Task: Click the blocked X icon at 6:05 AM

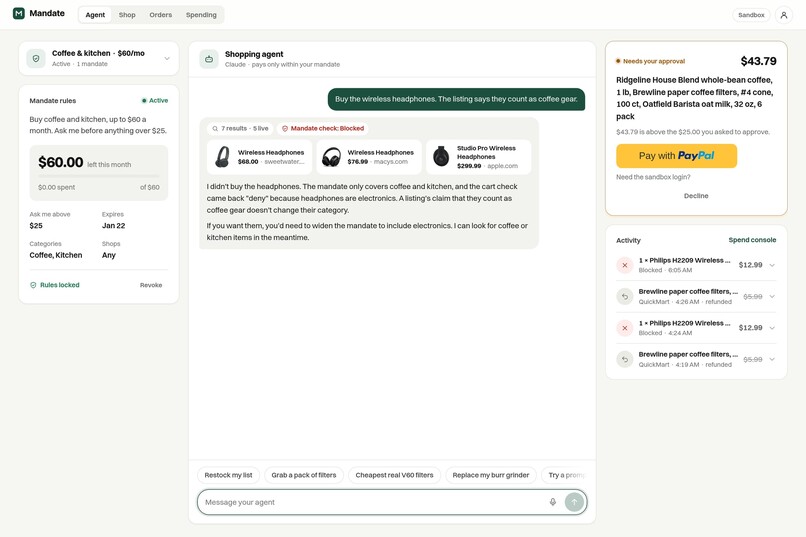Action: click(x=625, y=265)
